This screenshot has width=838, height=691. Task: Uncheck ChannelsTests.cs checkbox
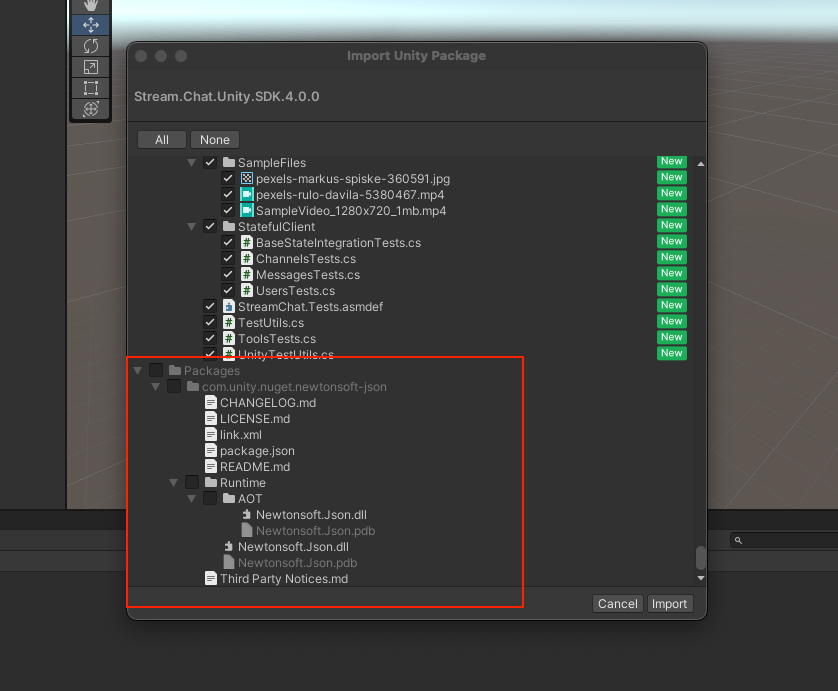tap(228, 259)
